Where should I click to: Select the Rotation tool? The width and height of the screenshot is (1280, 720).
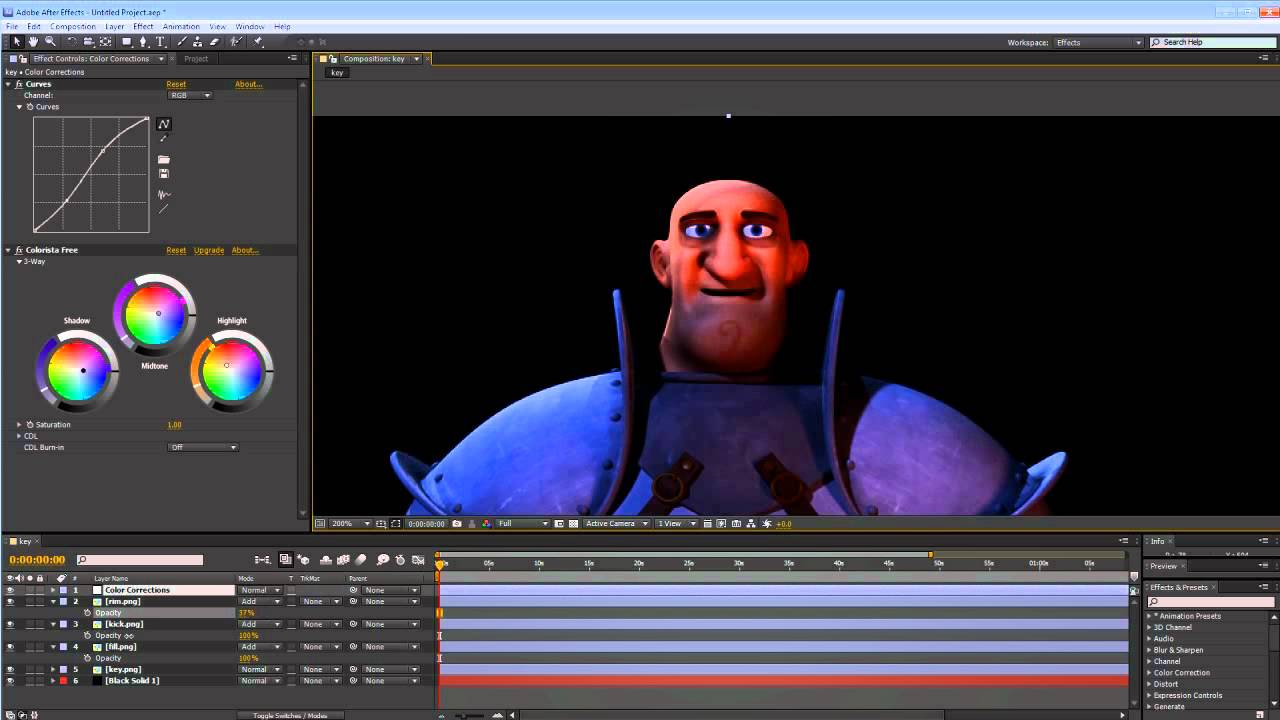(x=72, y=42)
